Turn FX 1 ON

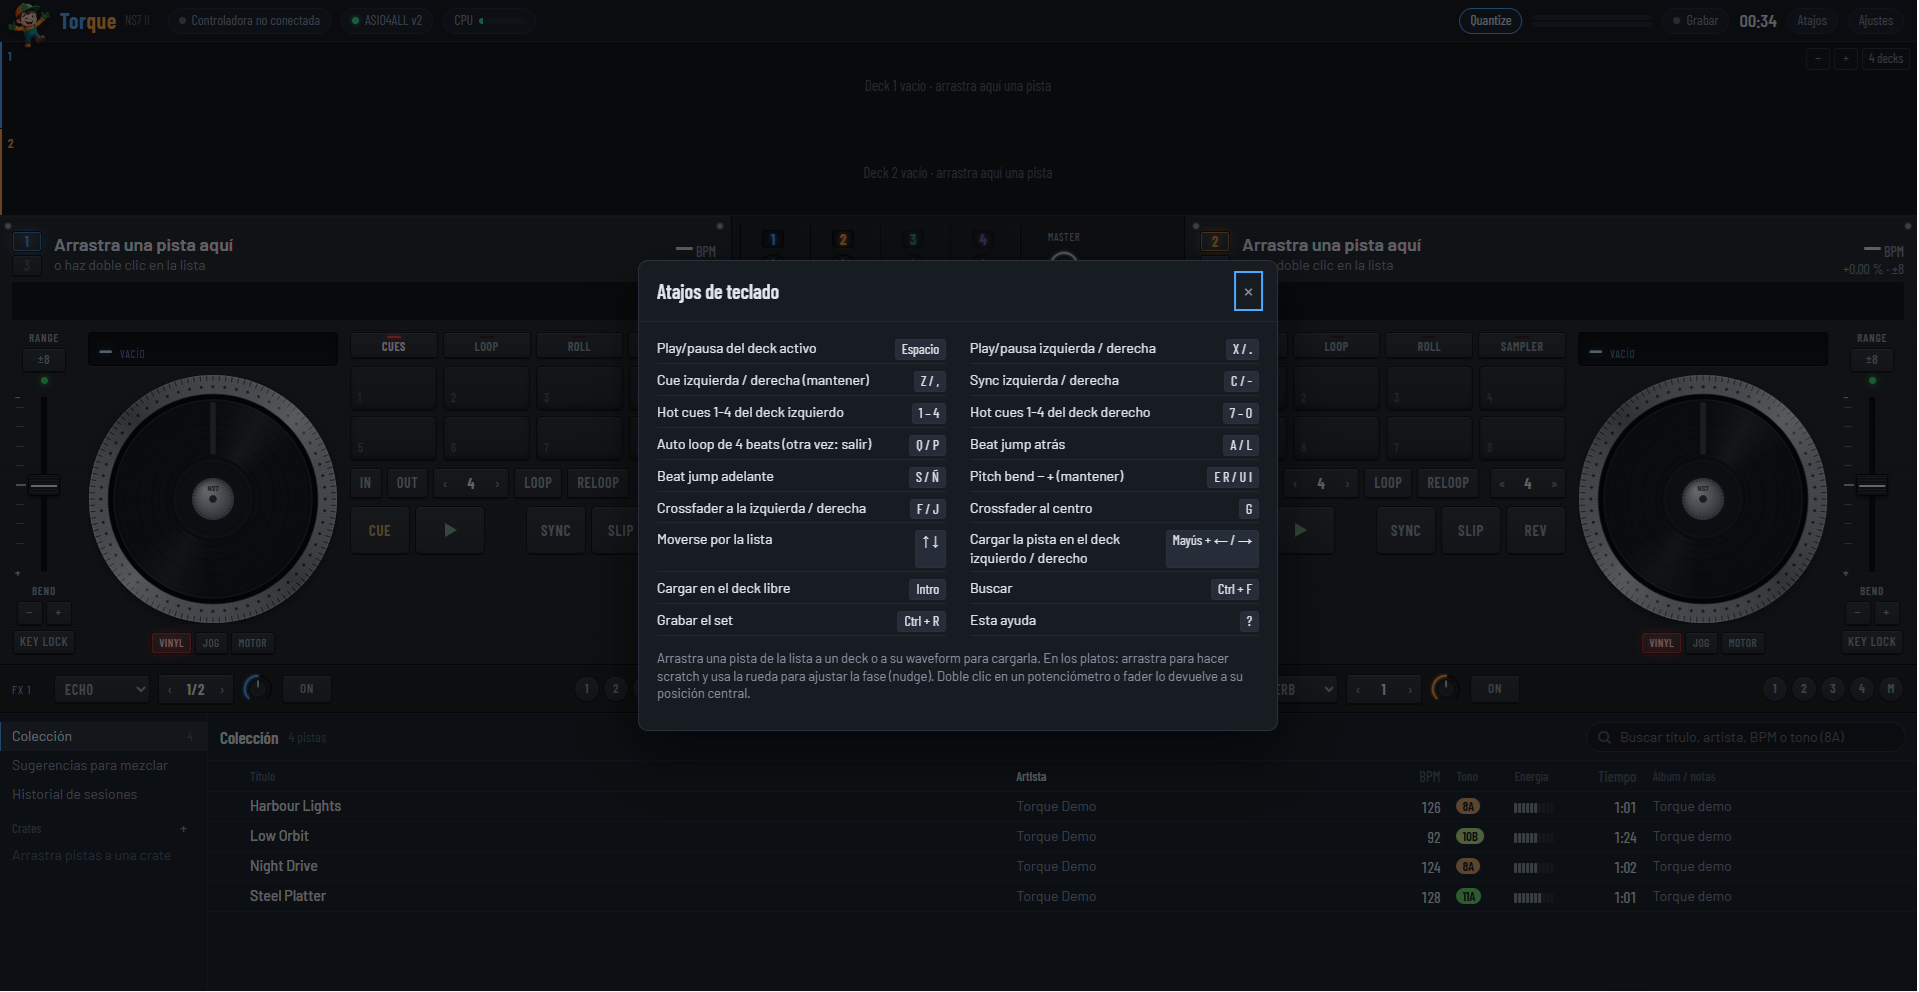point(307,689)
